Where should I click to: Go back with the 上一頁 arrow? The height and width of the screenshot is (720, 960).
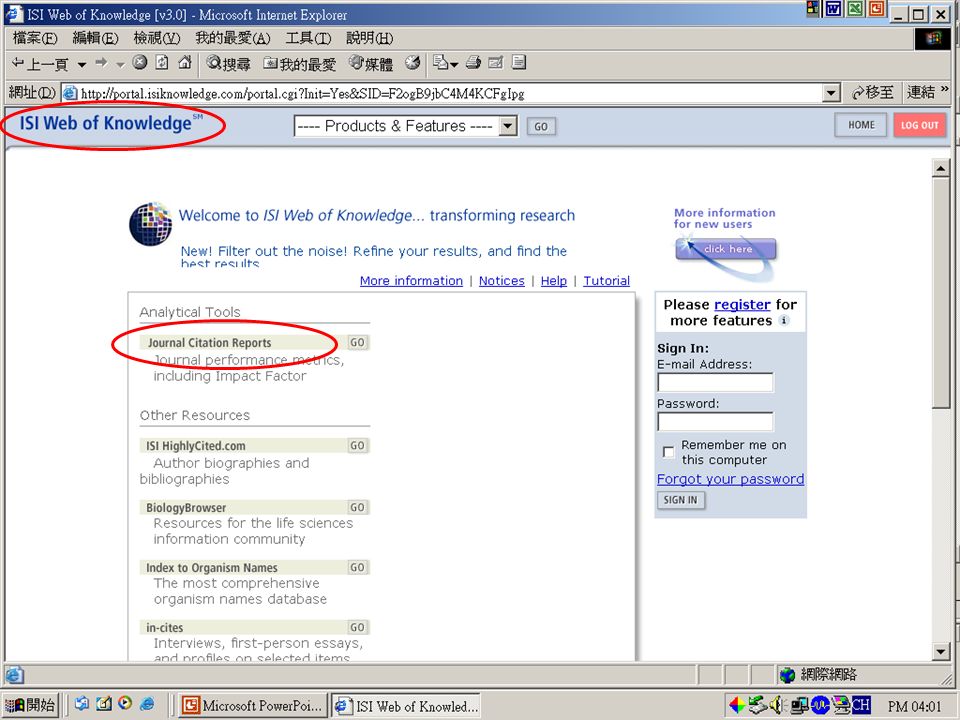(40, 64)
